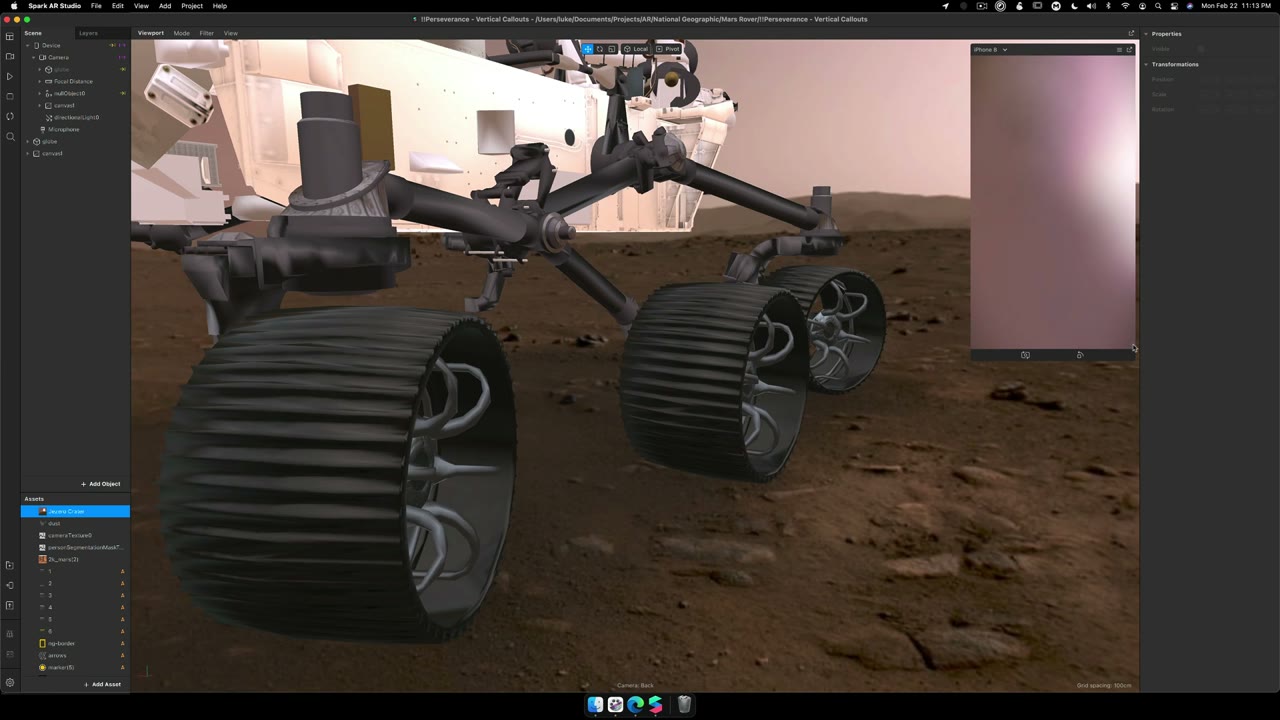Open settings gear at bottom-left

(10, 683)
